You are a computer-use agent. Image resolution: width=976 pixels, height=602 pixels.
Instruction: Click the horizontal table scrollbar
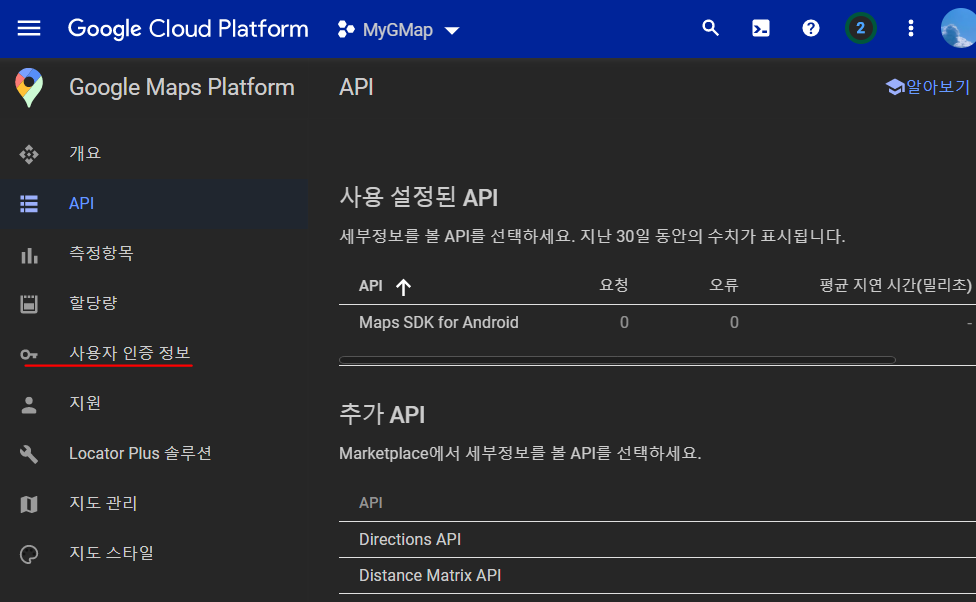[617, 360]
